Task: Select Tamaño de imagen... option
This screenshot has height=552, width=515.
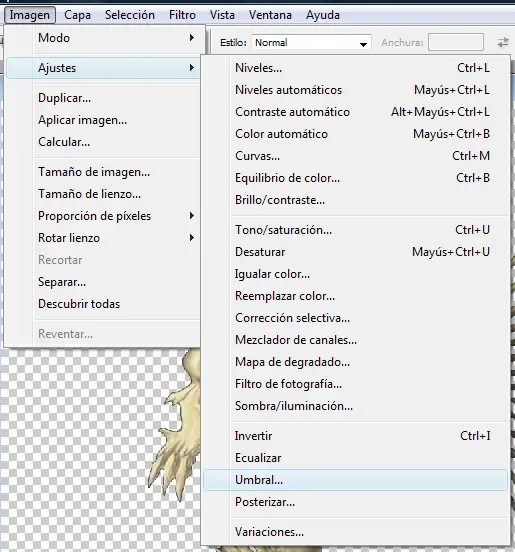Action: pos(104,172)
